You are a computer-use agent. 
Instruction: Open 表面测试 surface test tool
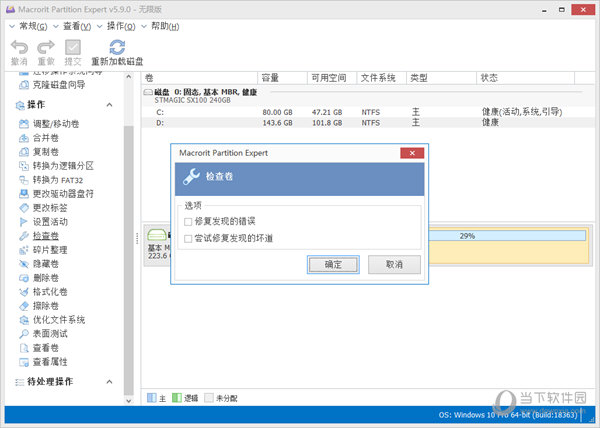(50, 334)
